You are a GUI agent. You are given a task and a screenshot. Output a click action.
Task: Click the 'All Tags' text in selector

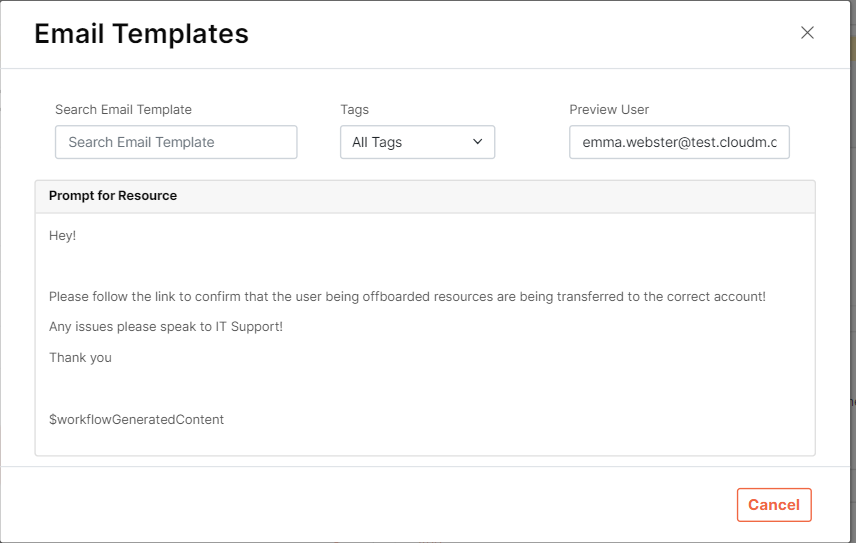(377, 142)
